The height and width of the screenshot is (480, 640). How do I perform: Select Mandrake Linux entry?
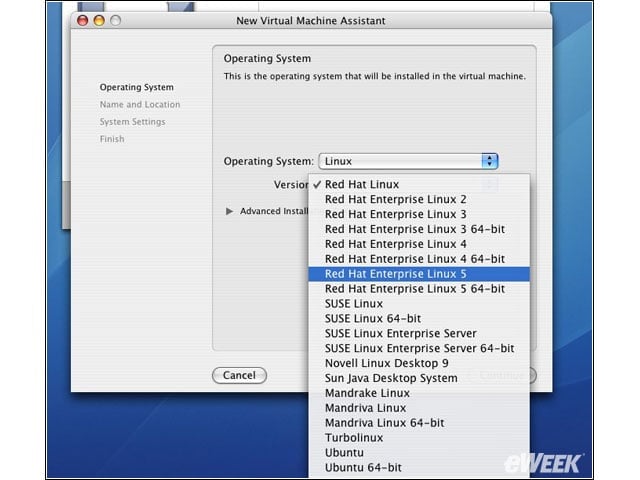[x=419, y=393]
